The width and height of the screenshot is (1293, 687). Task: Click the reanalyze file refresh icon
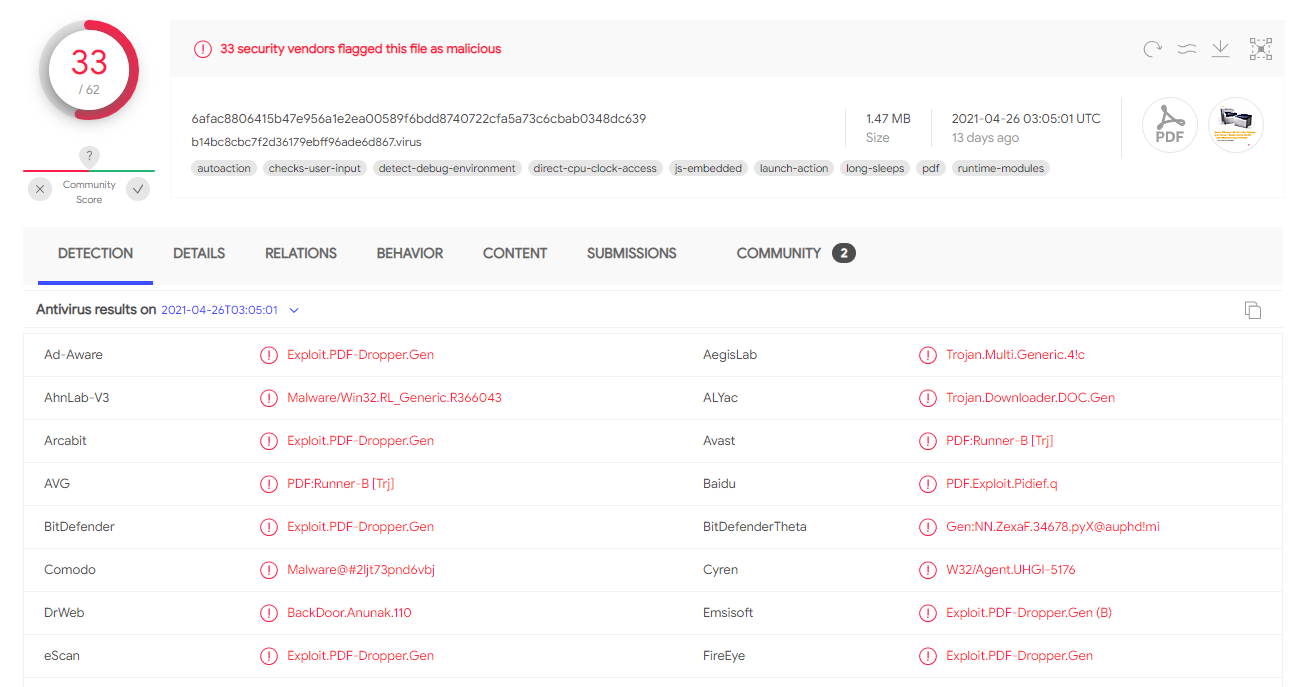[1152, 49]
